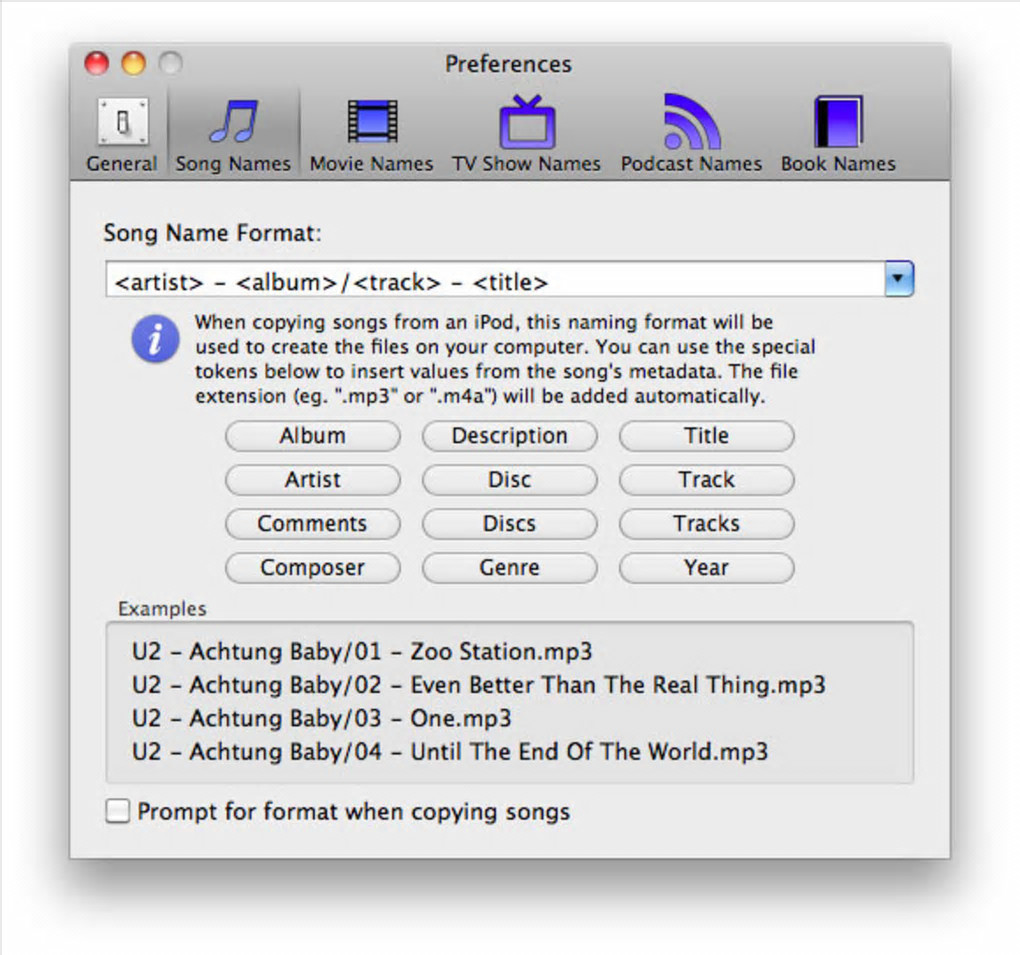Select the Even Better Than The Real Thing example

(479, 685)
